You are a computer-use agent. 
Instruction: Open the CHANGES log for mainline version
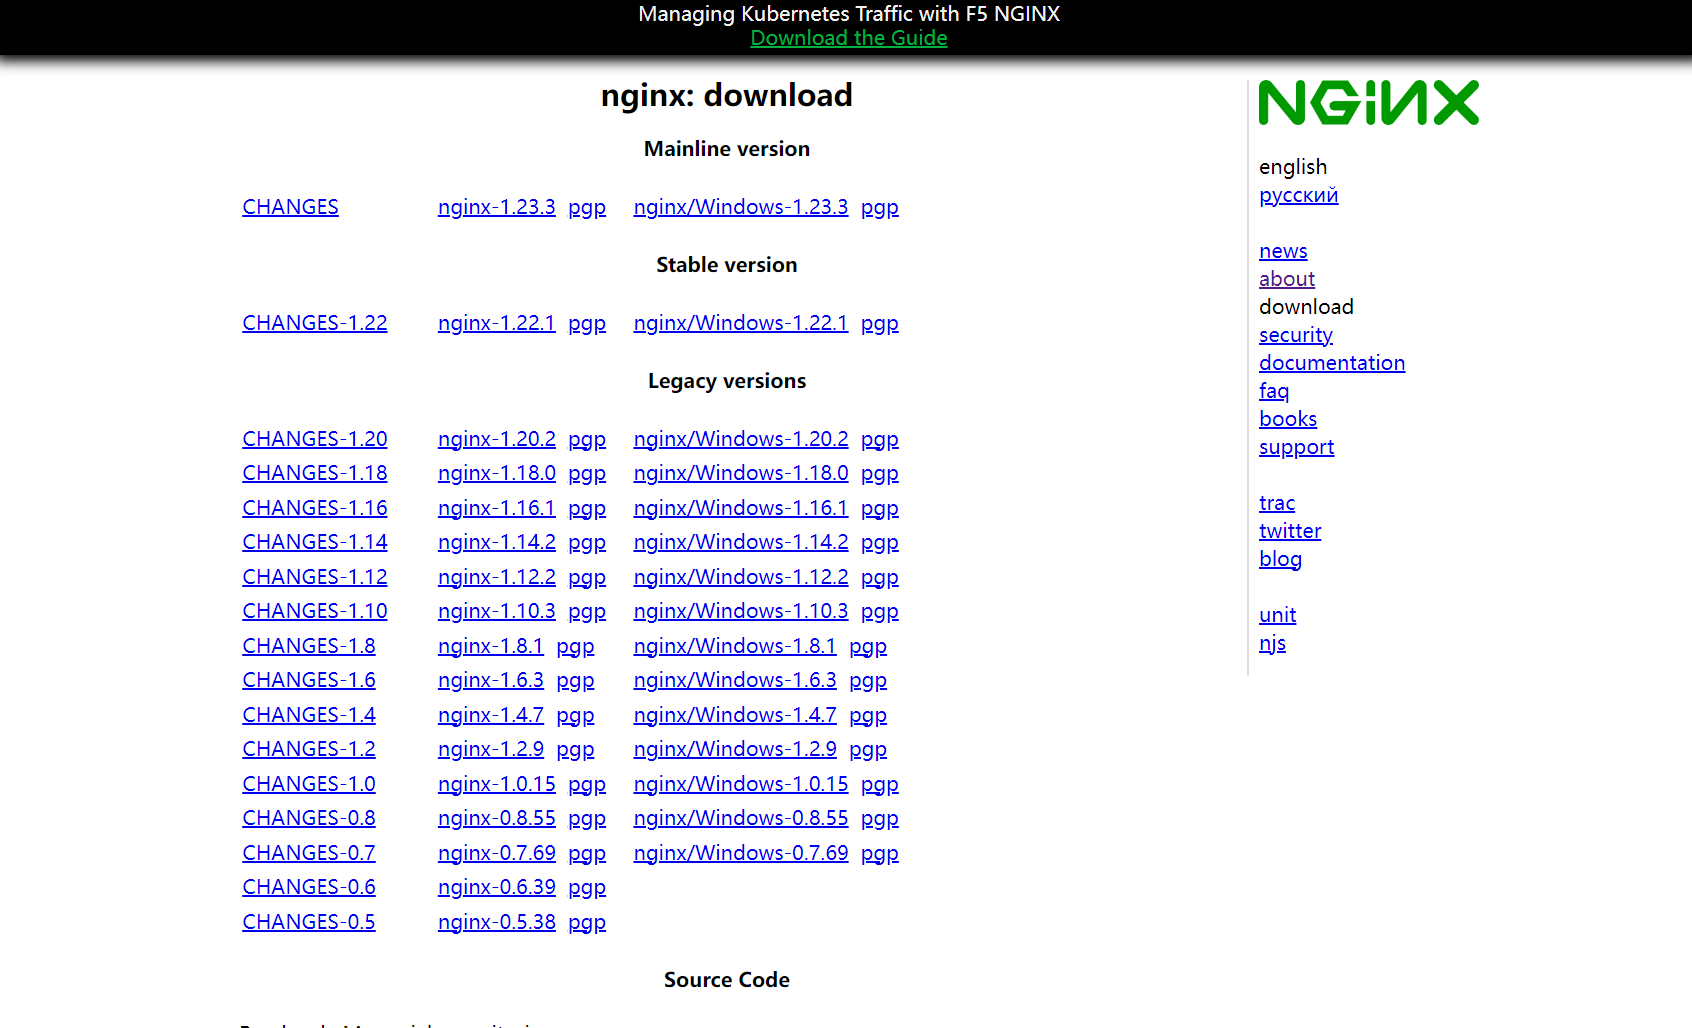pyautogui.click(x=290, y=207)
